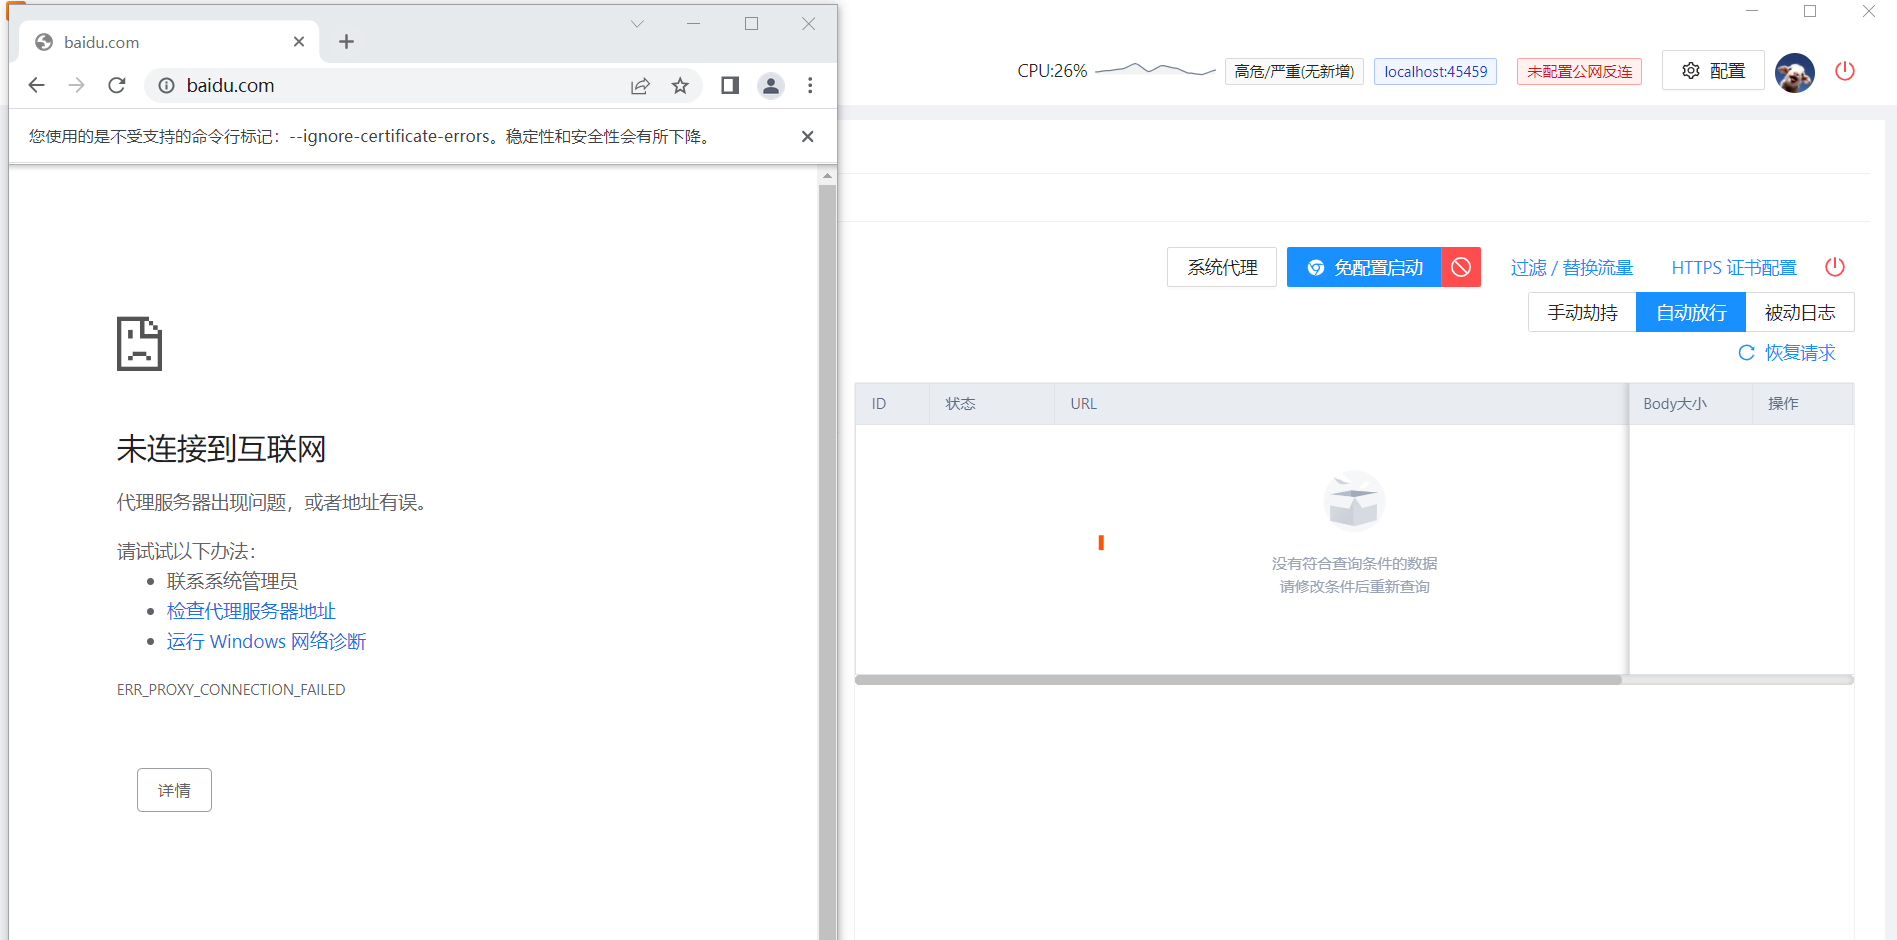
Task: Switch to the 手动劫持 tab
Action: 1582,312
